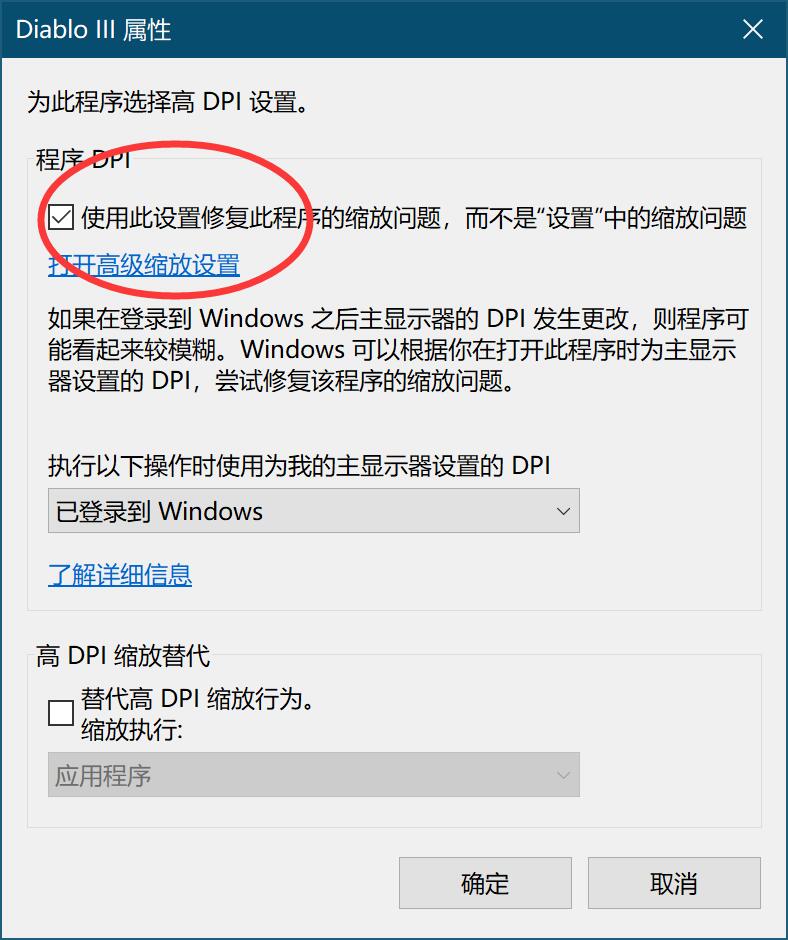Click the 缩放执行 label above the disabled dropdown
The image size is (788, 940).
coord(132,730)
